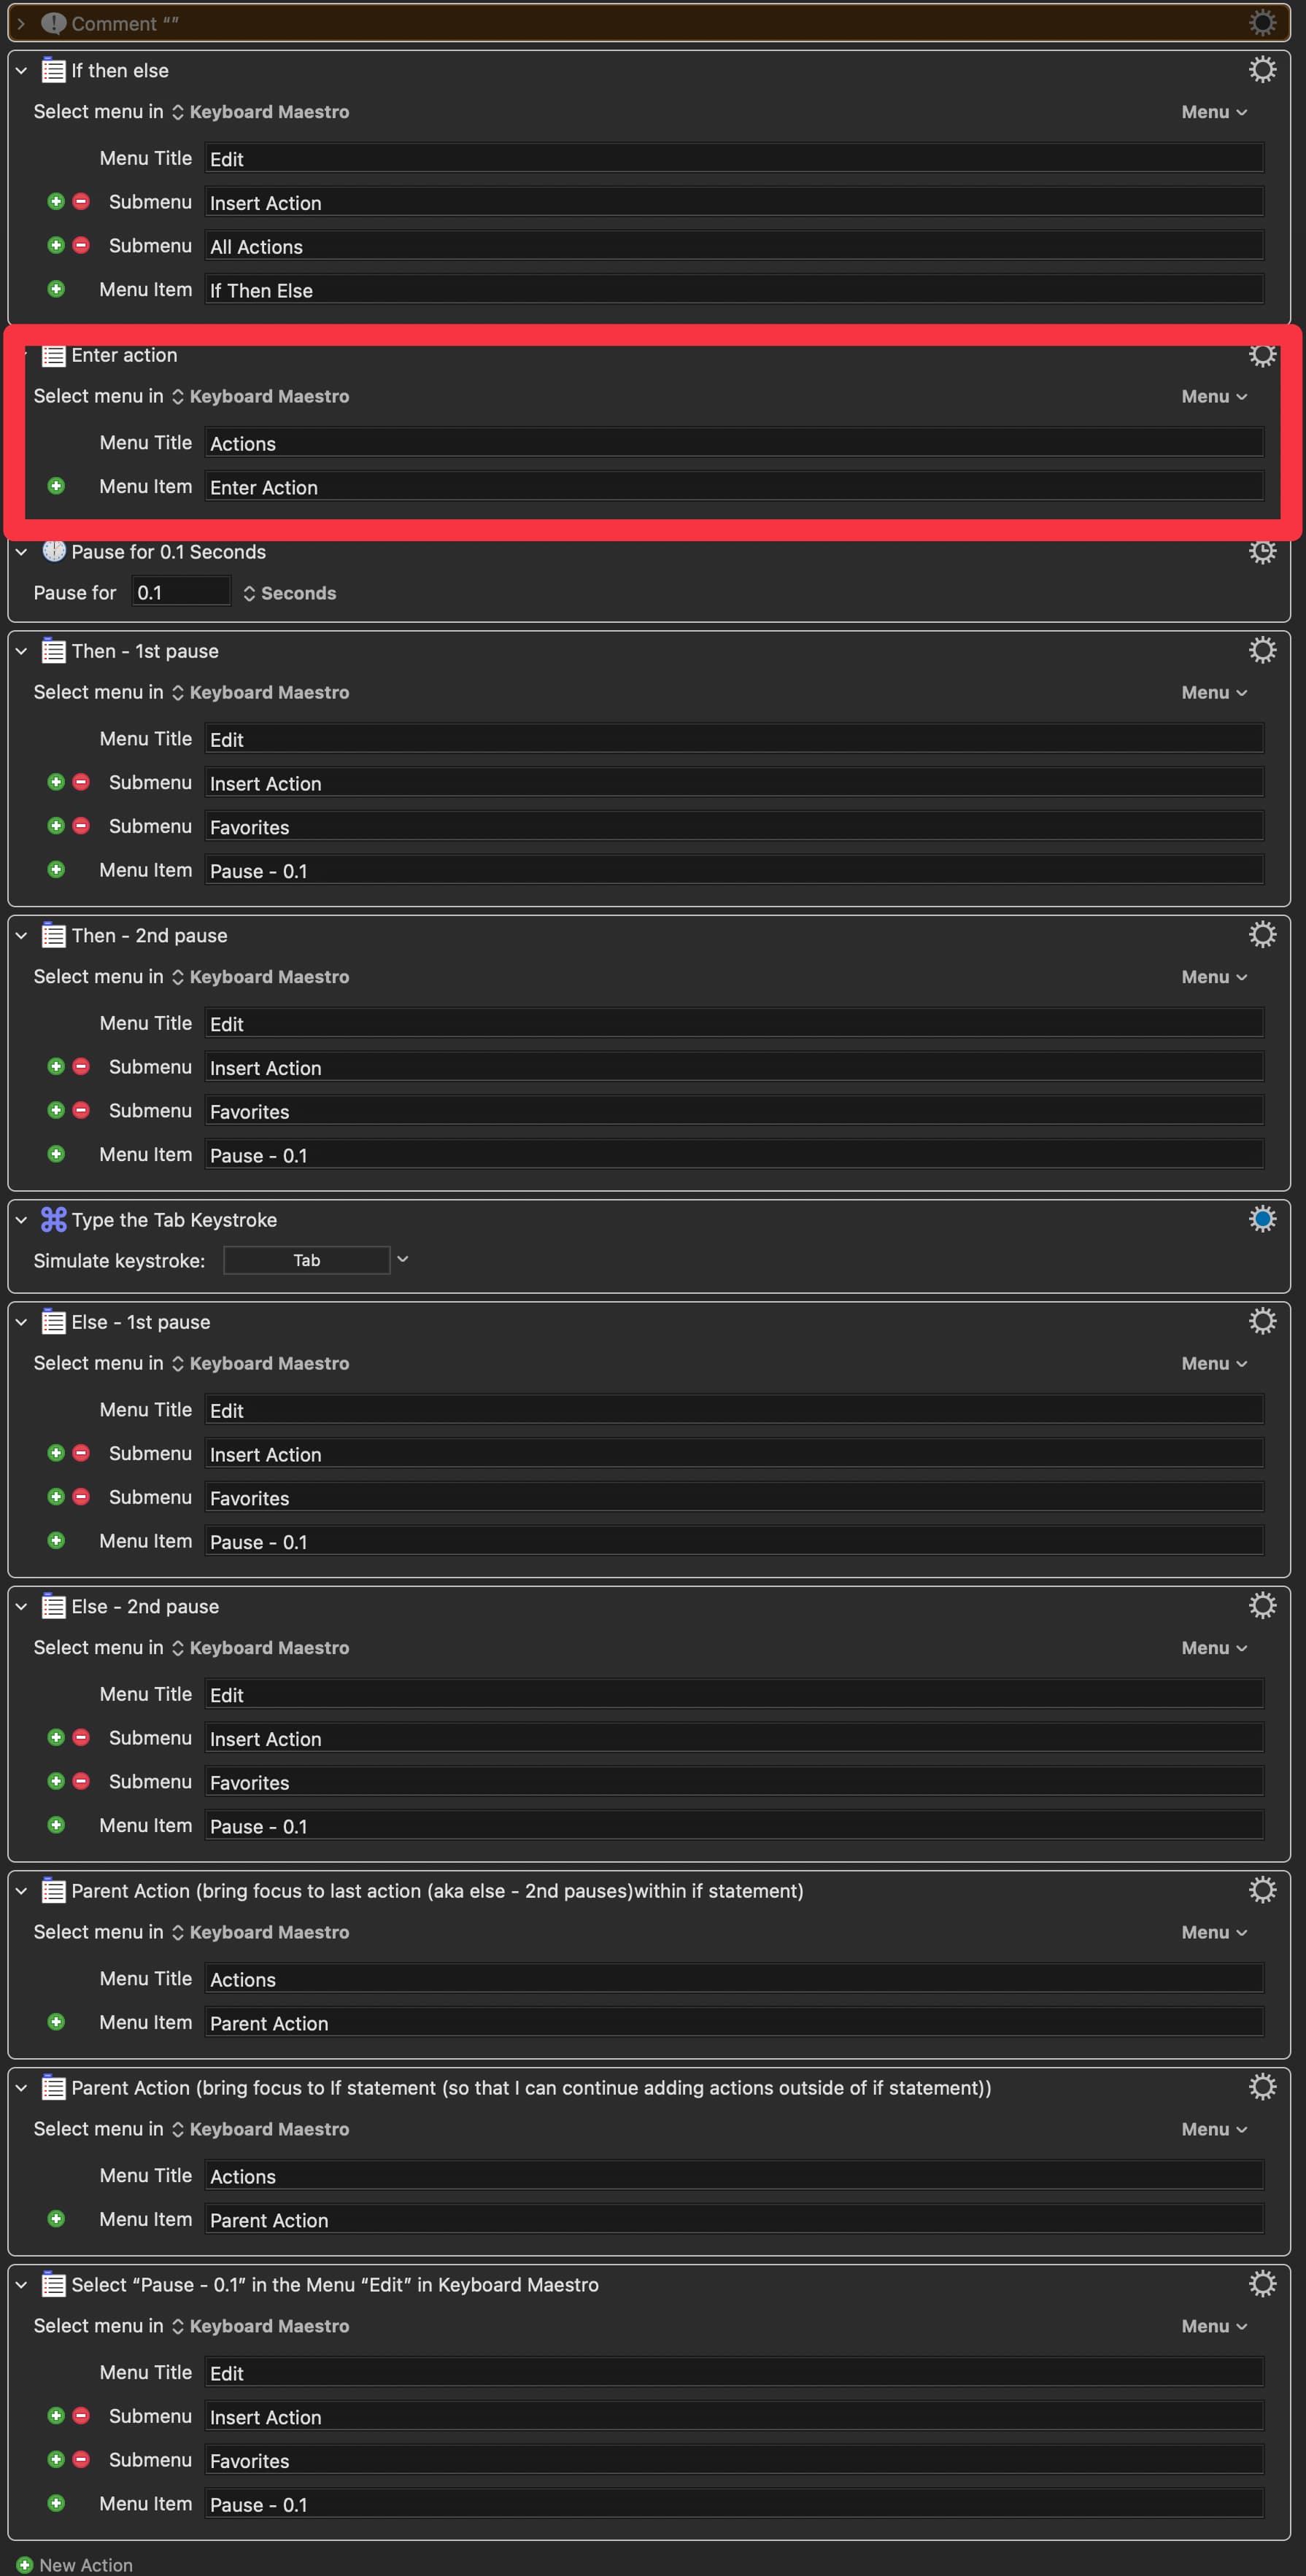The width and height of the screenshot is (1306, 2576).
Task: Remove Favorites submenu in Else - 1st pause
Action: (81, 1497)
